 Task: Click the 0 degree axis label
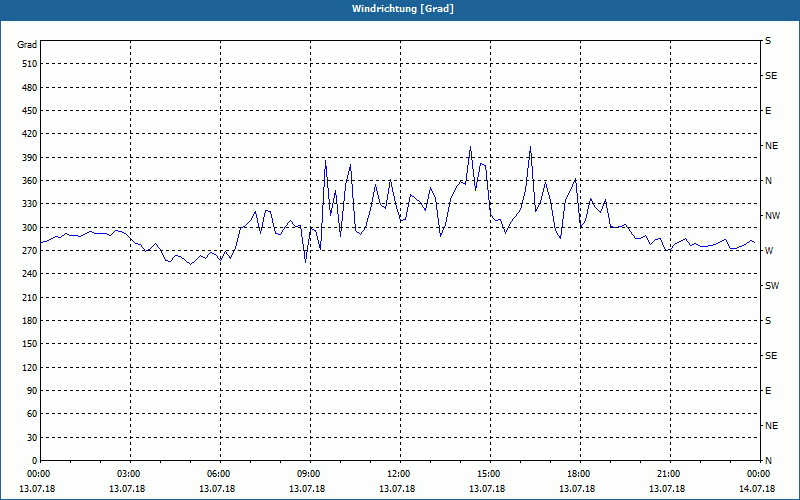34,461
